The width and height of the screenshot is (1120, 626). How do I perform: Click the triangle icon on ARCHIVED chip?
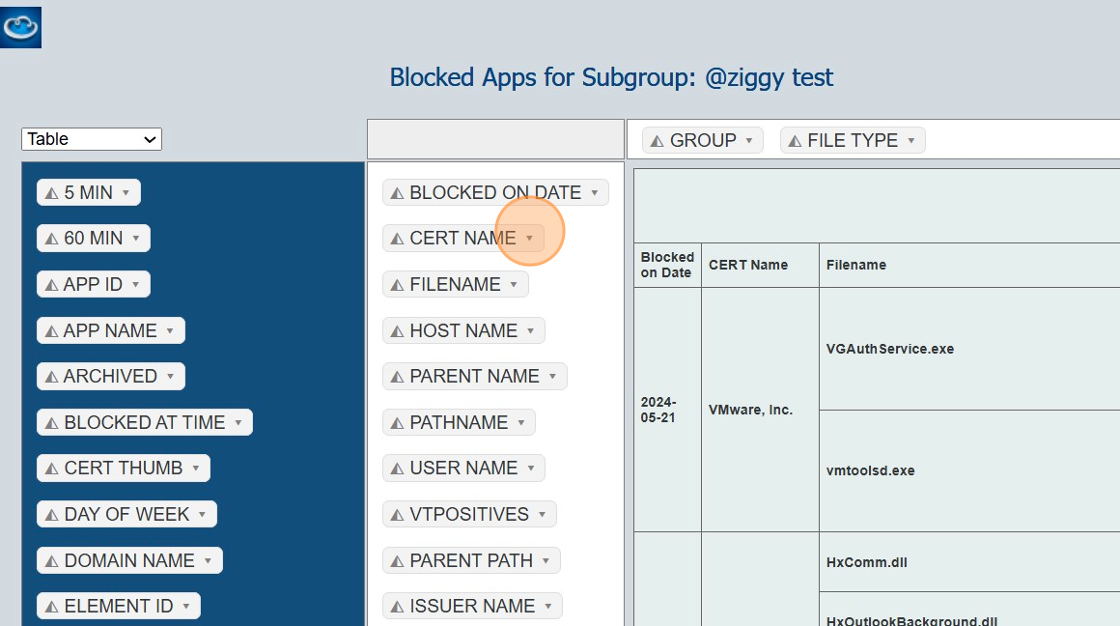pyautogui.click(x=52, y=377)
